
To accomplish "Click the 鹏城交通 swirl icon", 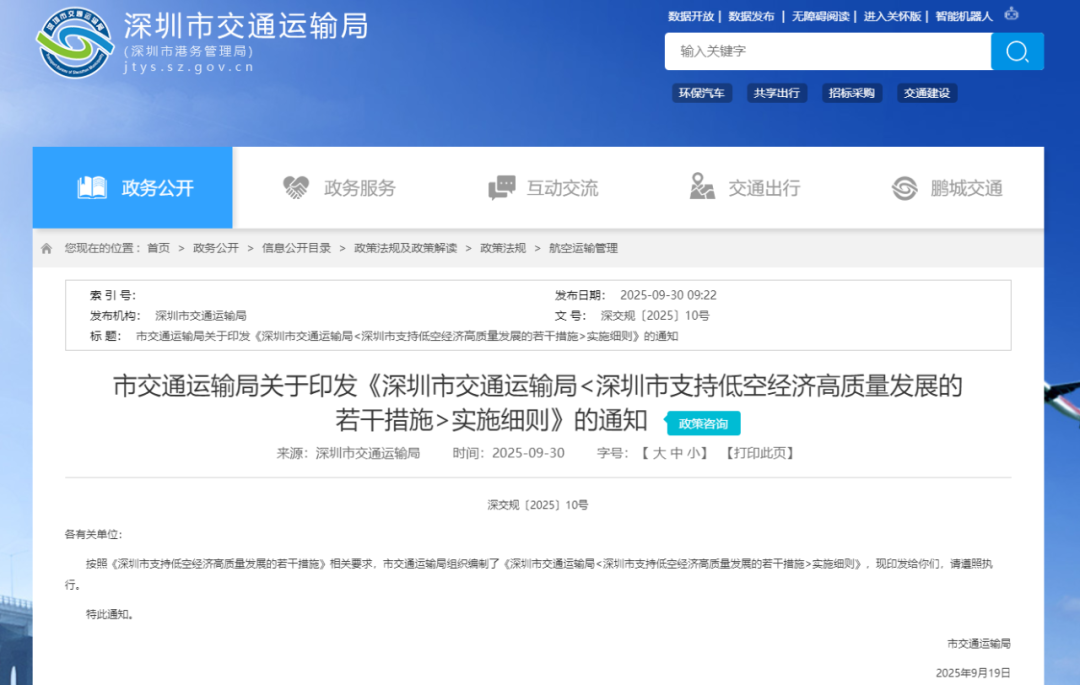I will [904, 188].
